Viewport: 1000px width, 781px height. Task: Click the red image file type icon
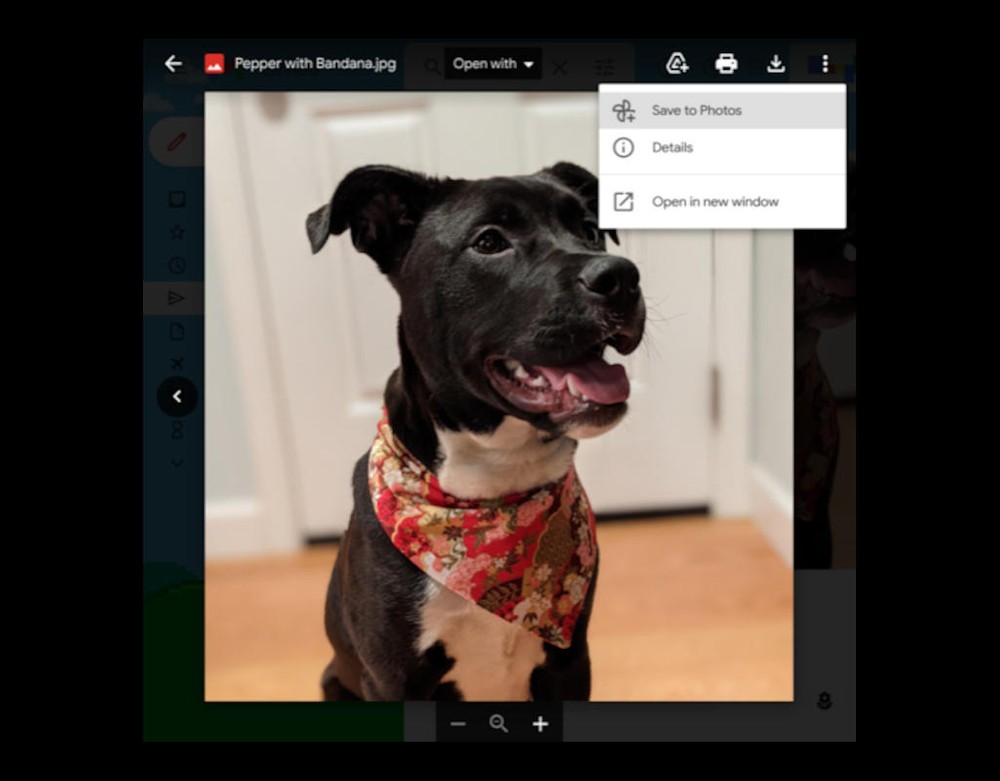pyautogui.click(x=214, y=64)
